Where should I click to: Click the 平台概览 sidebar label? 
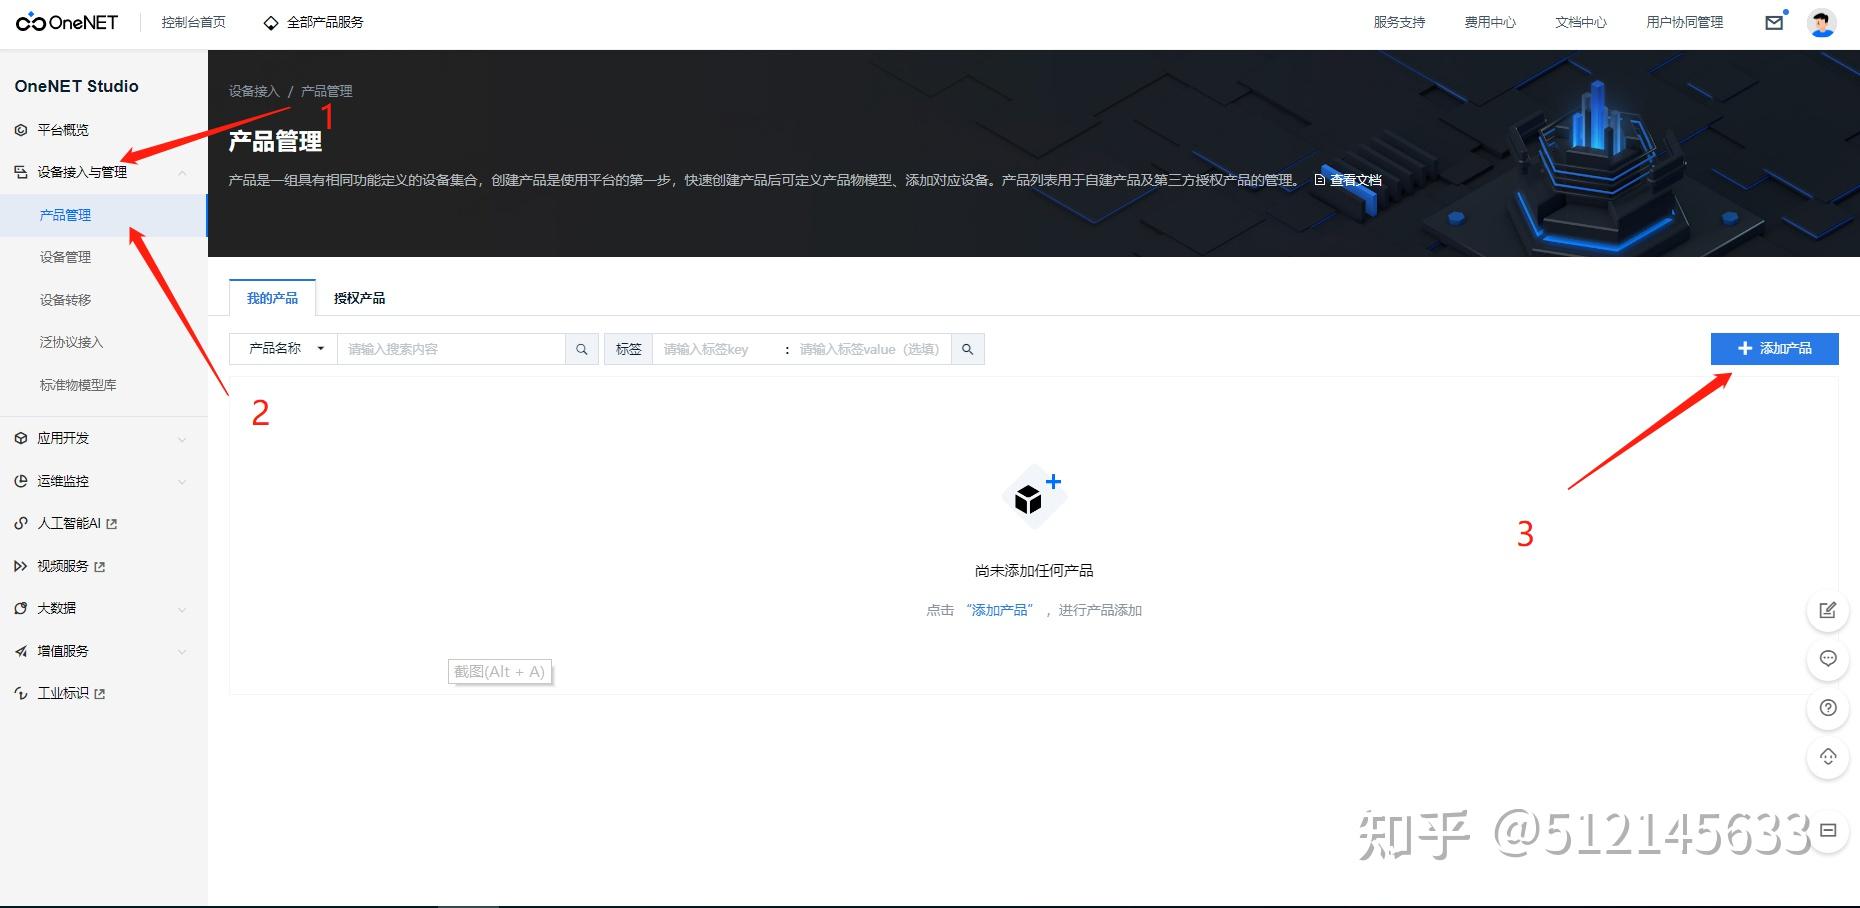pyautogui.click(x=63, y=130)
